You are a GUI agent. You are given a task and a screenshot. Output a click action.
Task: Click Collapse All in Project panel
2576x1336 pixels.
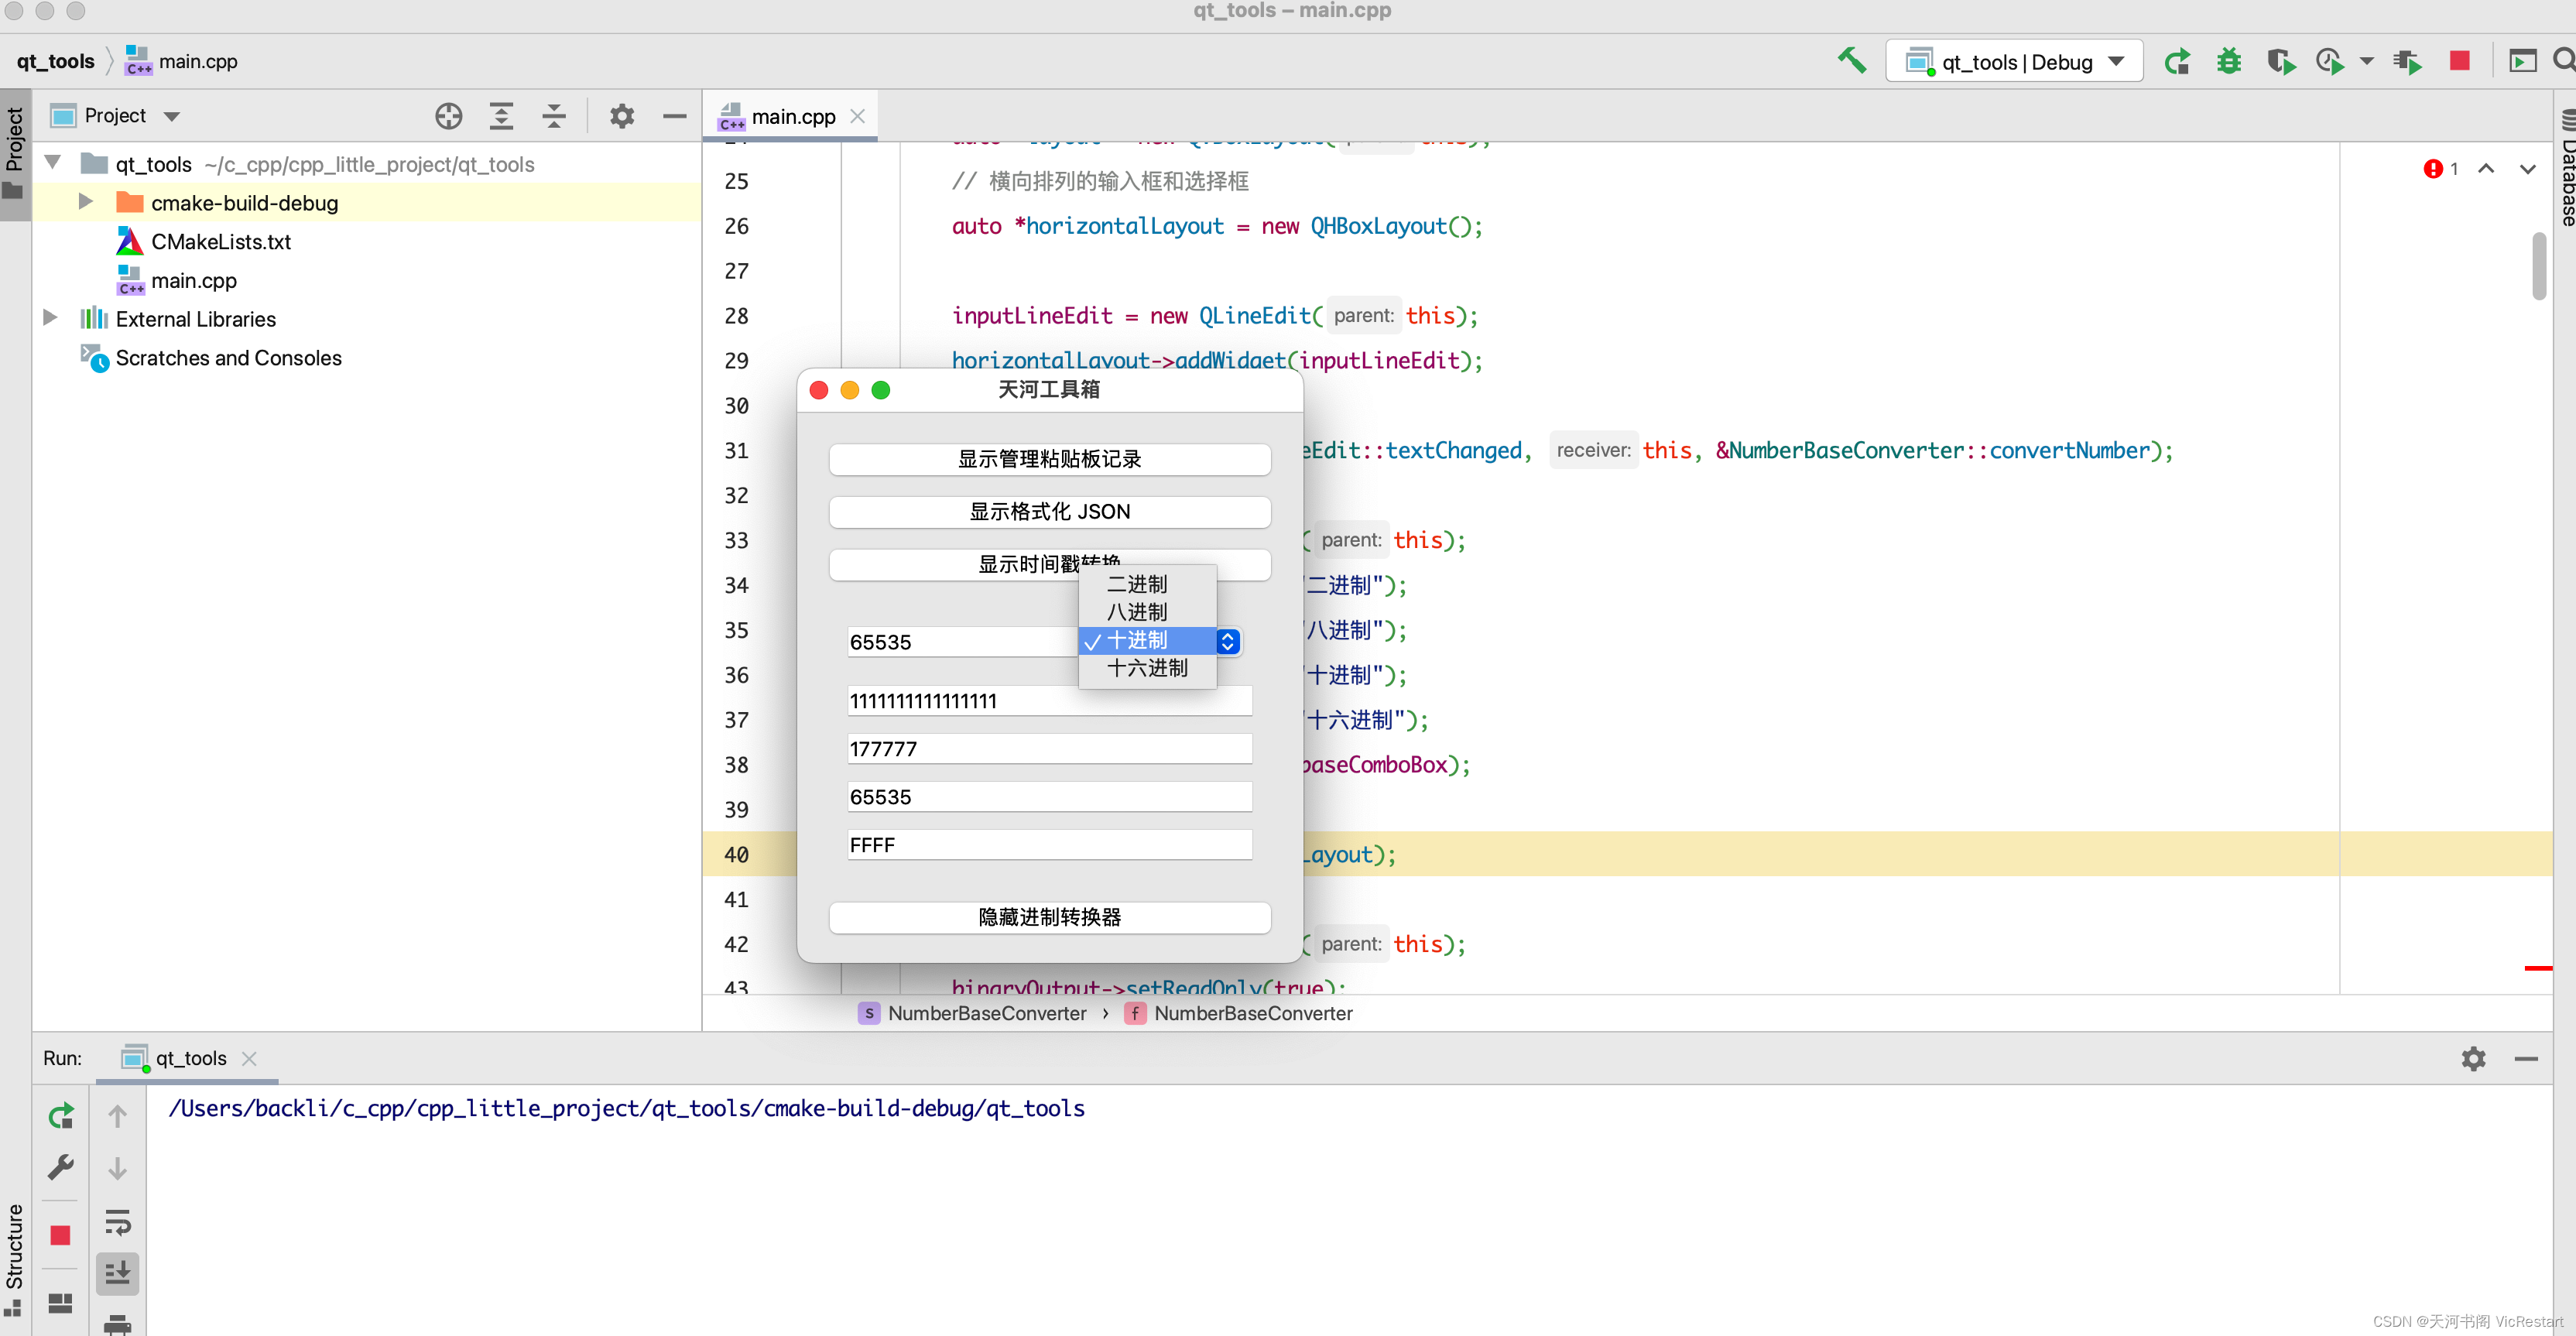tap(554, 116)
